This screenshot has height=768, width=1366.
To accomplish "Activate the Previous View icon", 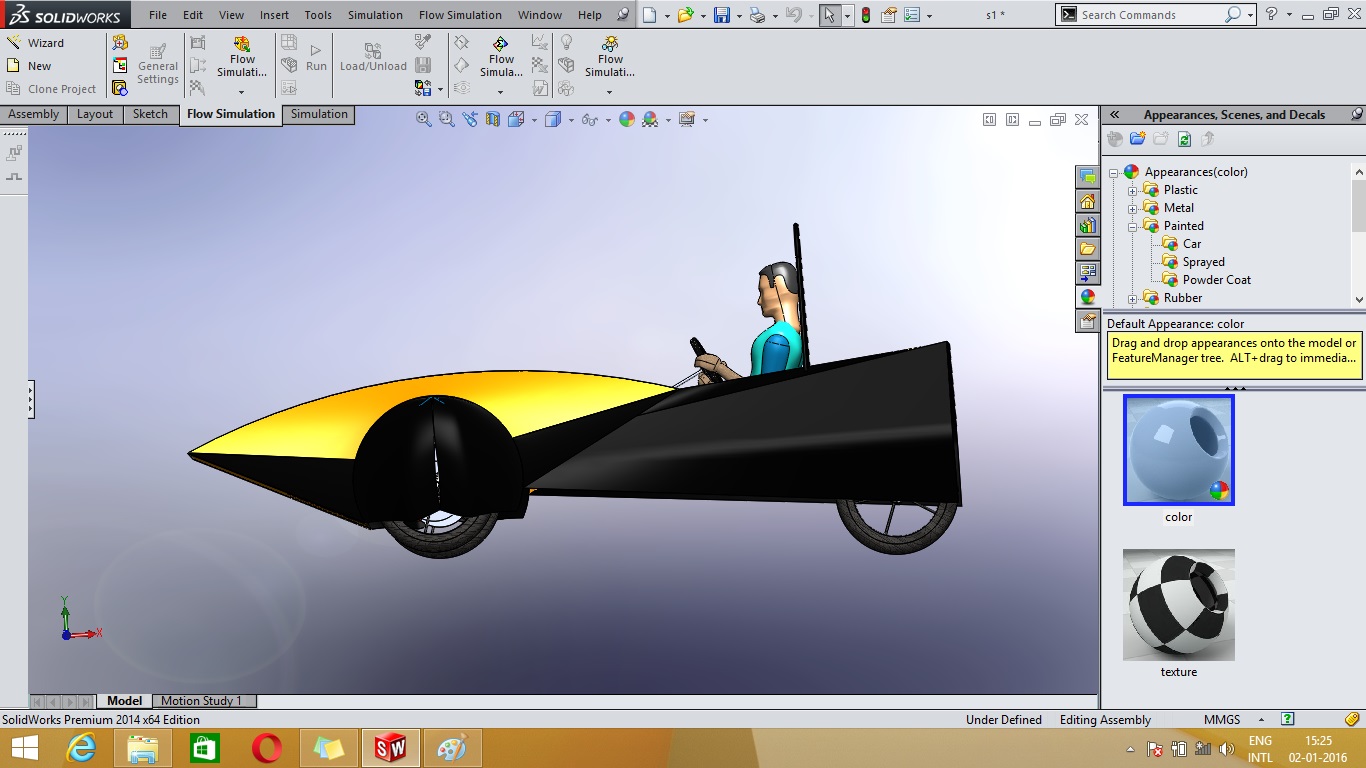I will click(469, 119).
